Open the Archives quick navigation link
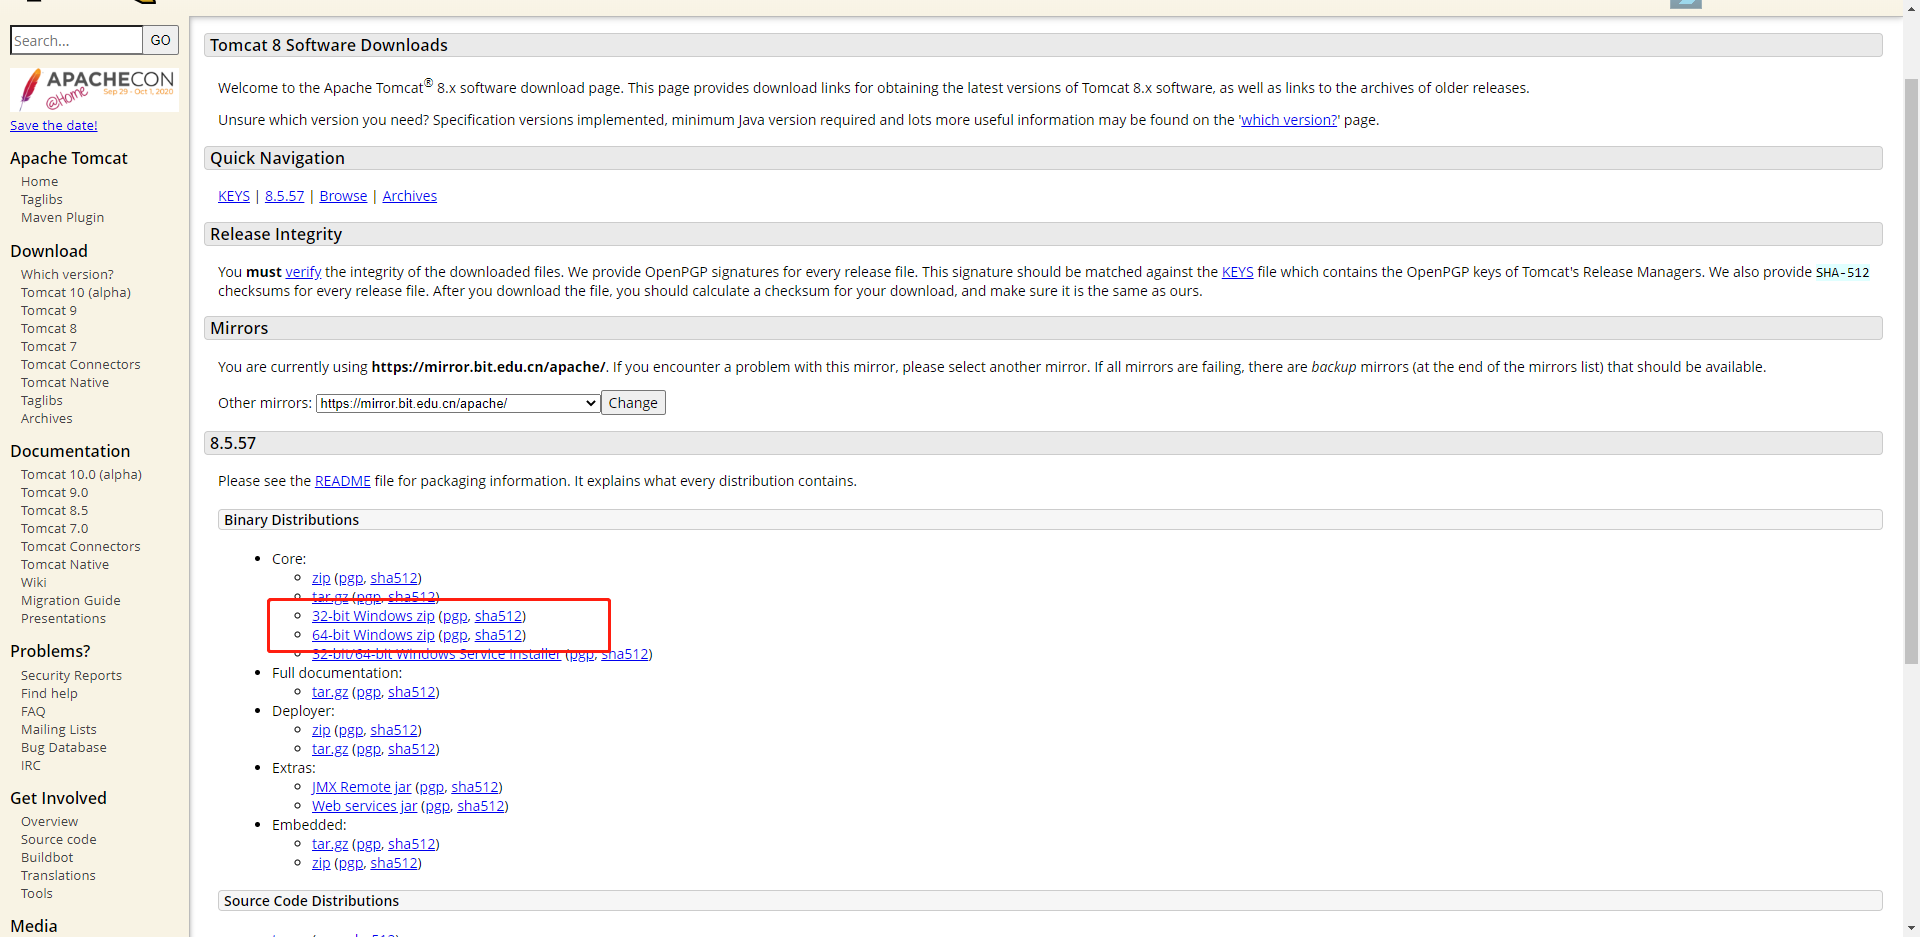Screen dimensions: 1920x937 pos(410,196)
